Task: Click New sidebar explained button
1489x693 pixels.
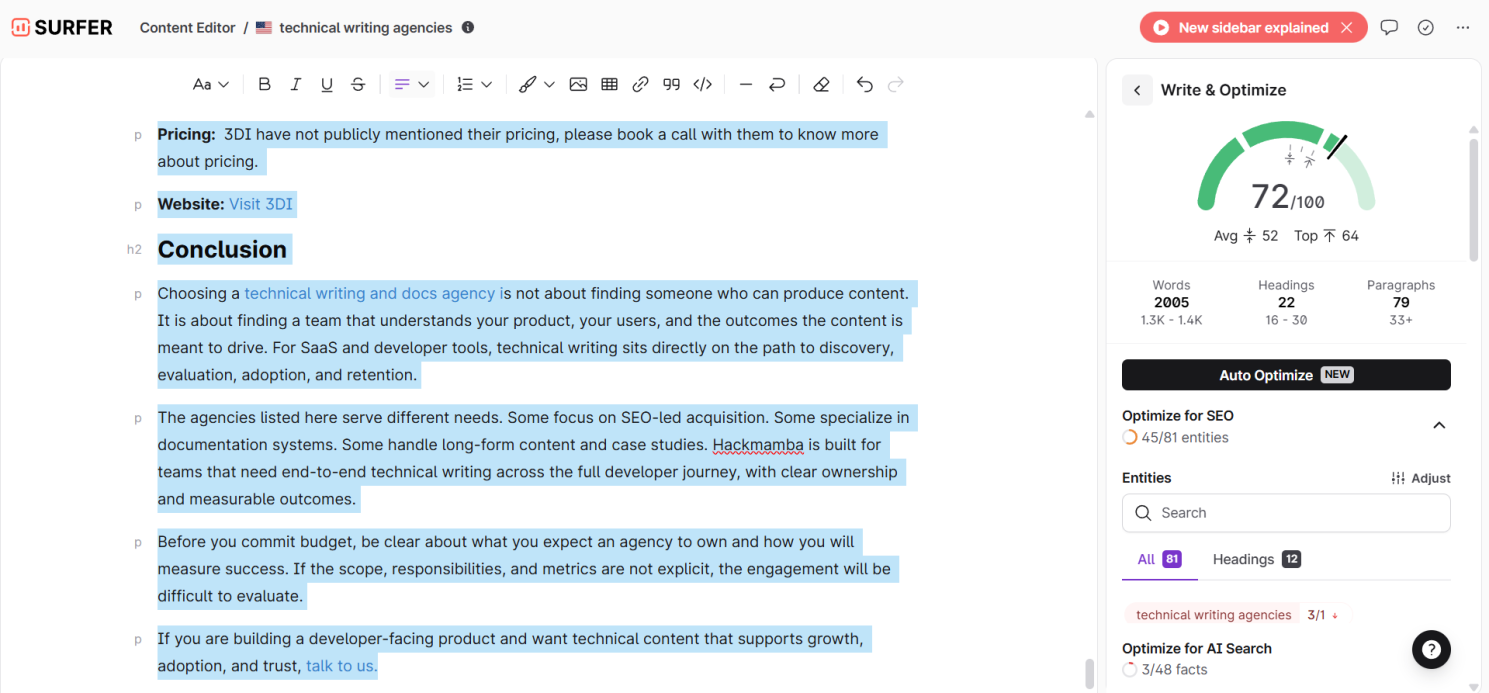Action: [x=1241, y=28]
